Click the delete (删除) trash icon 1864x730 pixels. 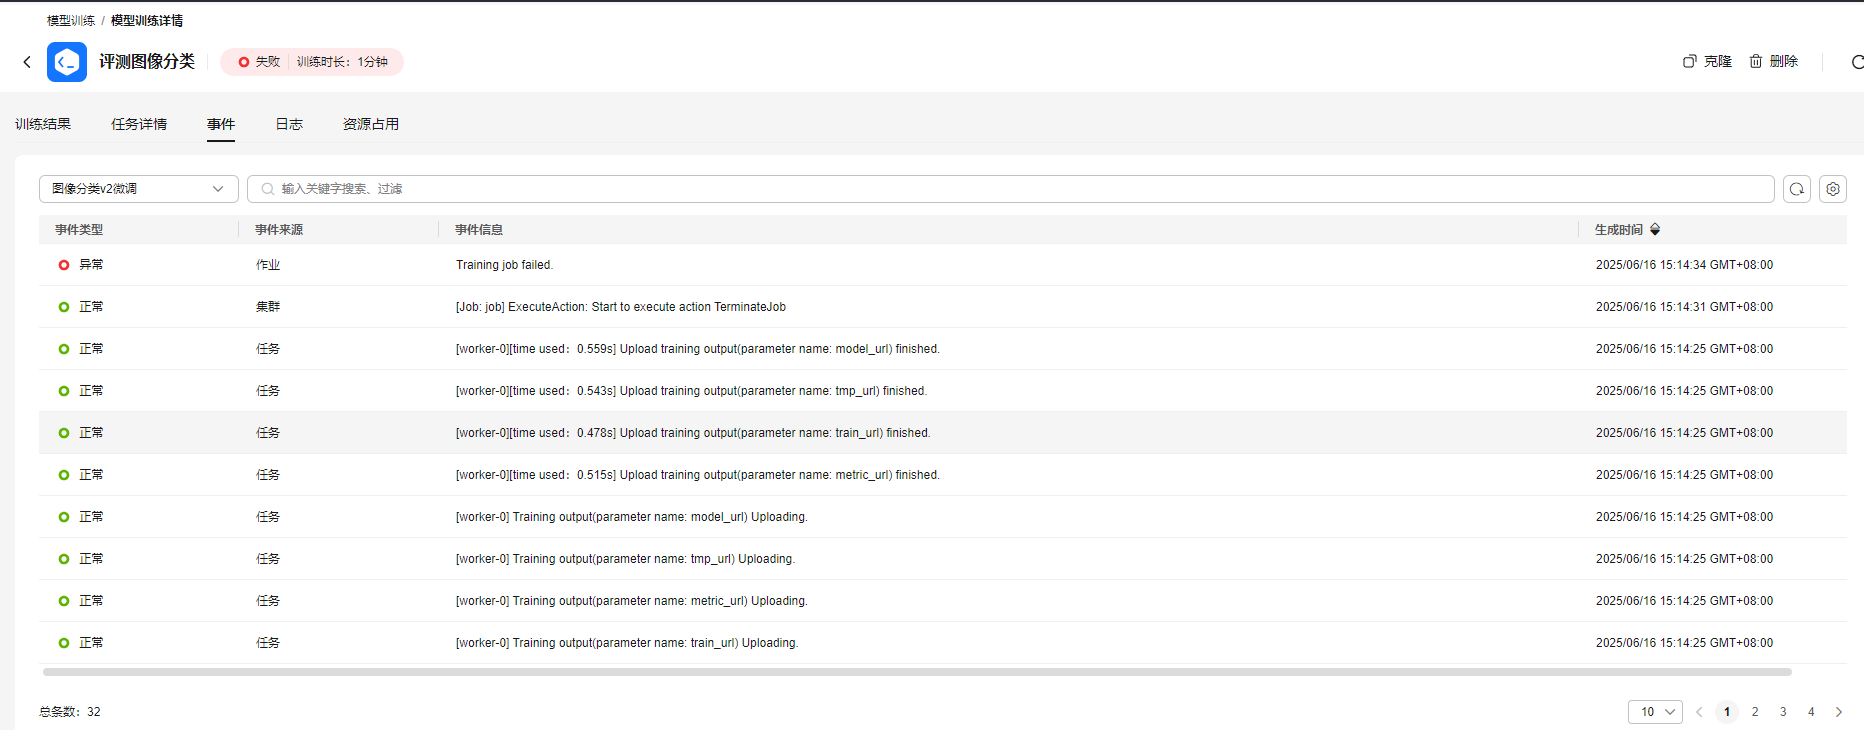pyautogui.click(x=1756, y=61)
